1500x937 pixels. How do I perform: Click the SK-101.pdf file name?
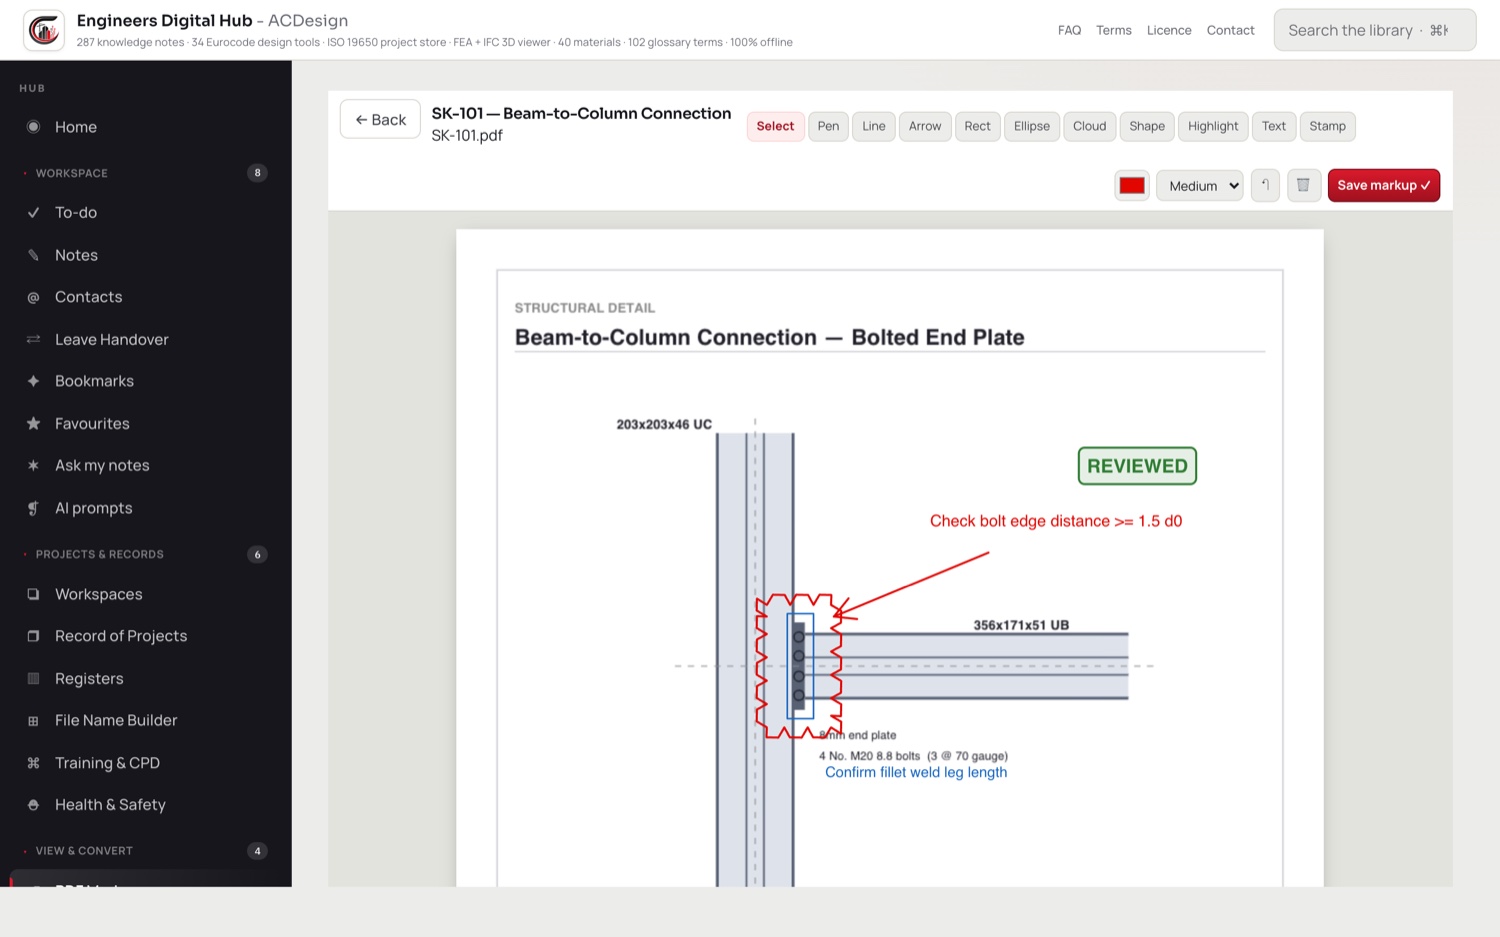coord(467,135)
